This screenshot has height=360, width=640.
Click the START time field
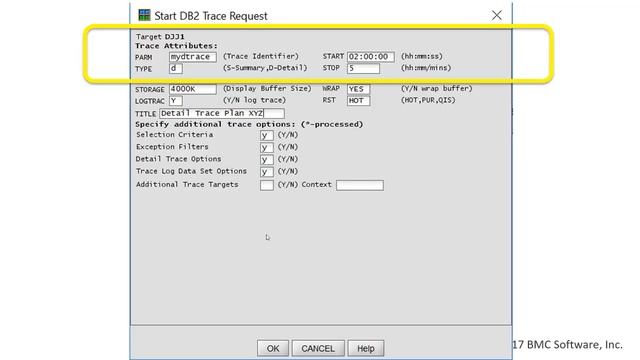coord(371,57)
